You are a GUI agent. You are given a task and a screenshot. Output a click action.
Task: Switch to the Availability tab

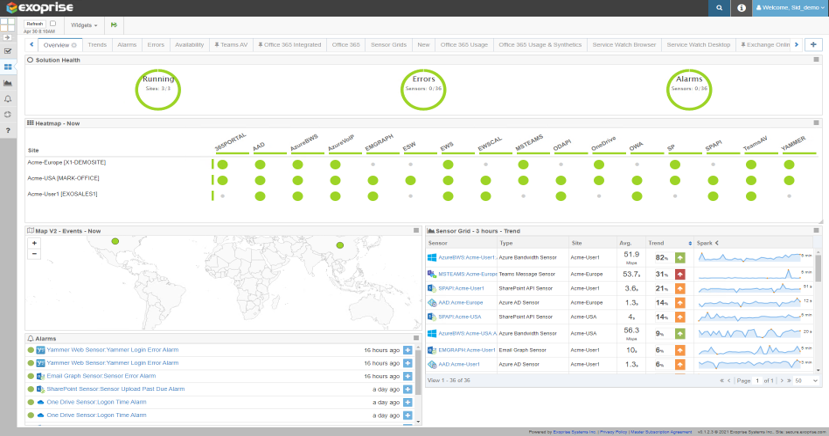coord(189,45)
